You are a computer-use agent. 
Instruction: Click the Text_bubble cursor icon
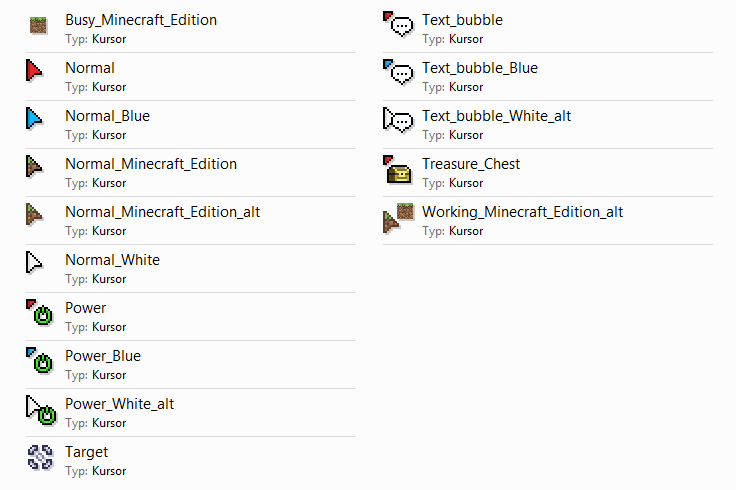399,24
